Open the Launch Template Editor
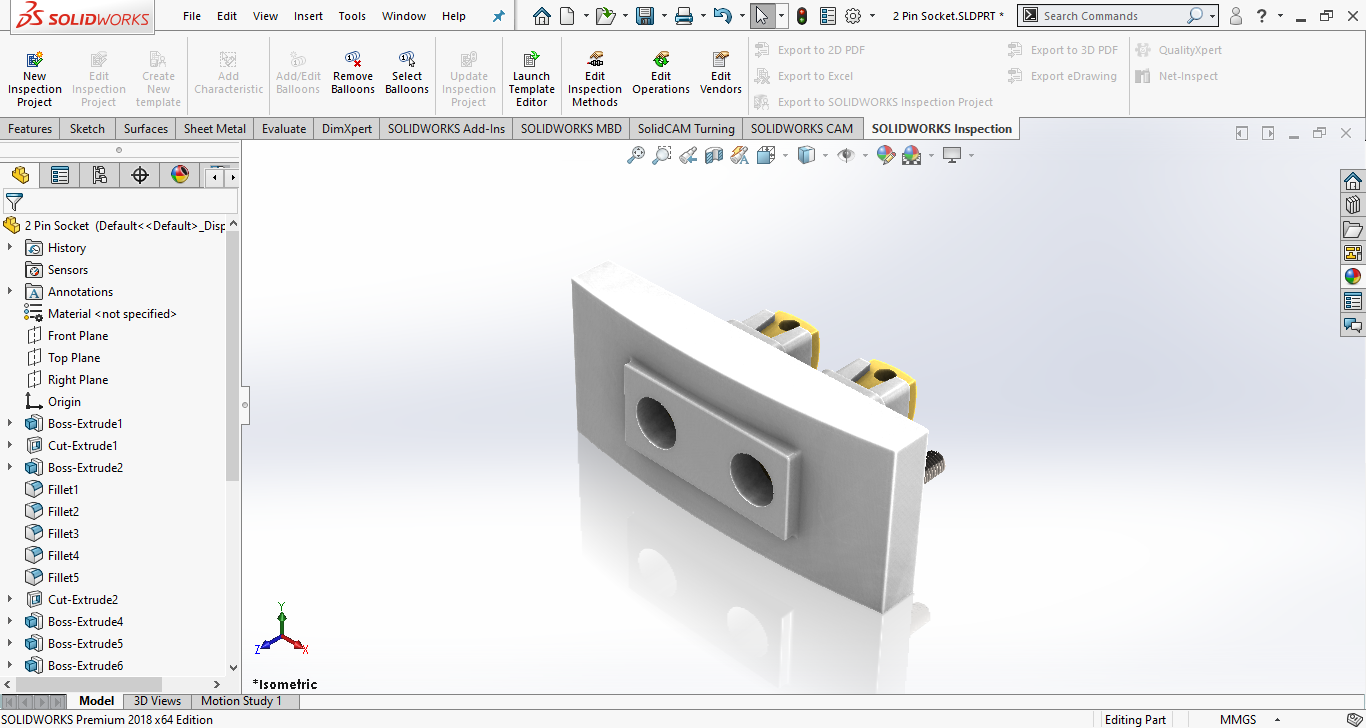Viewport: 1366px width, 728px height. point(532,80)
